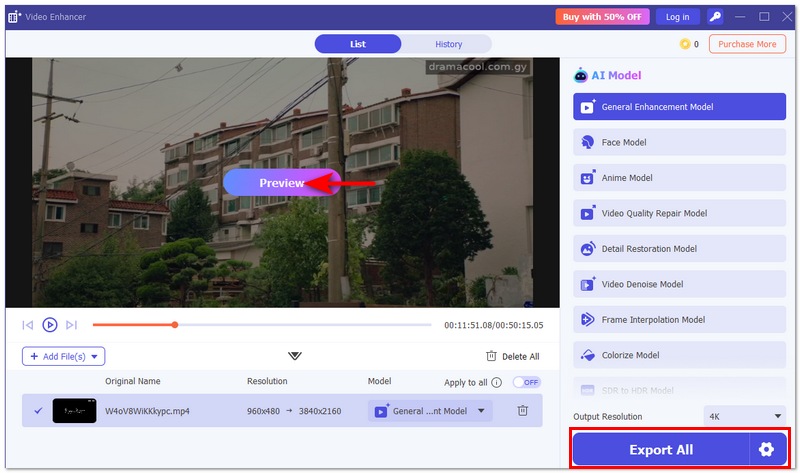Click the gold coin credits icon
Viewport: 800px width, 473px height.
[x=685, y=44]
